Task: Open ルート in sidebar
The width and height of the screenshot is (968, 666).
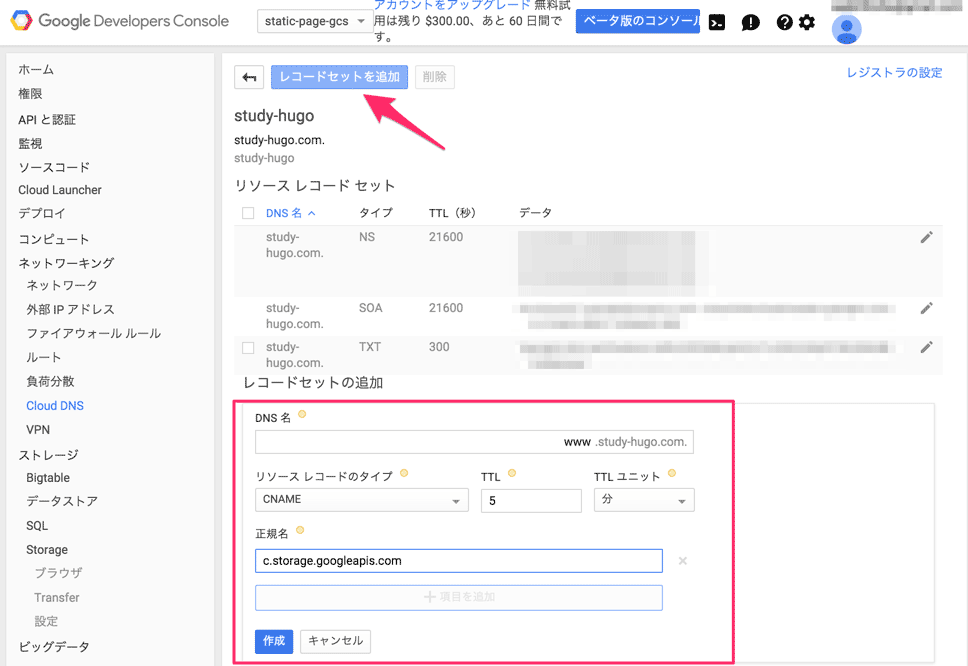Action: coord(43,357)
